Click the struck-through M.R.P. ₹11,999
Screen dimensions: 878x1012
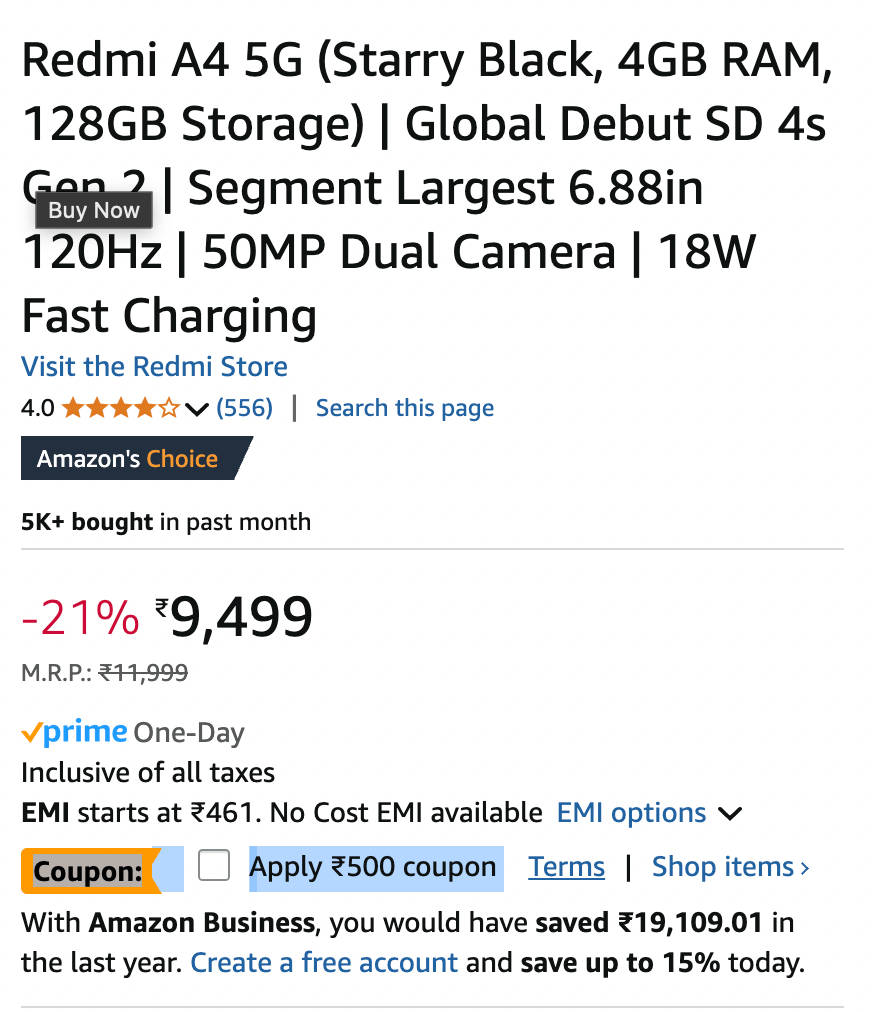click(143, 673)
